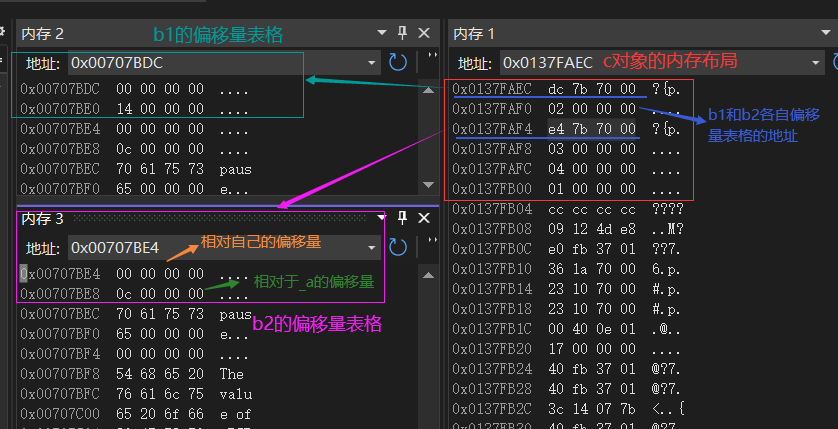
Task: Click bytes '14 00 00 00' in 内存 2
Action: [160, 109]
